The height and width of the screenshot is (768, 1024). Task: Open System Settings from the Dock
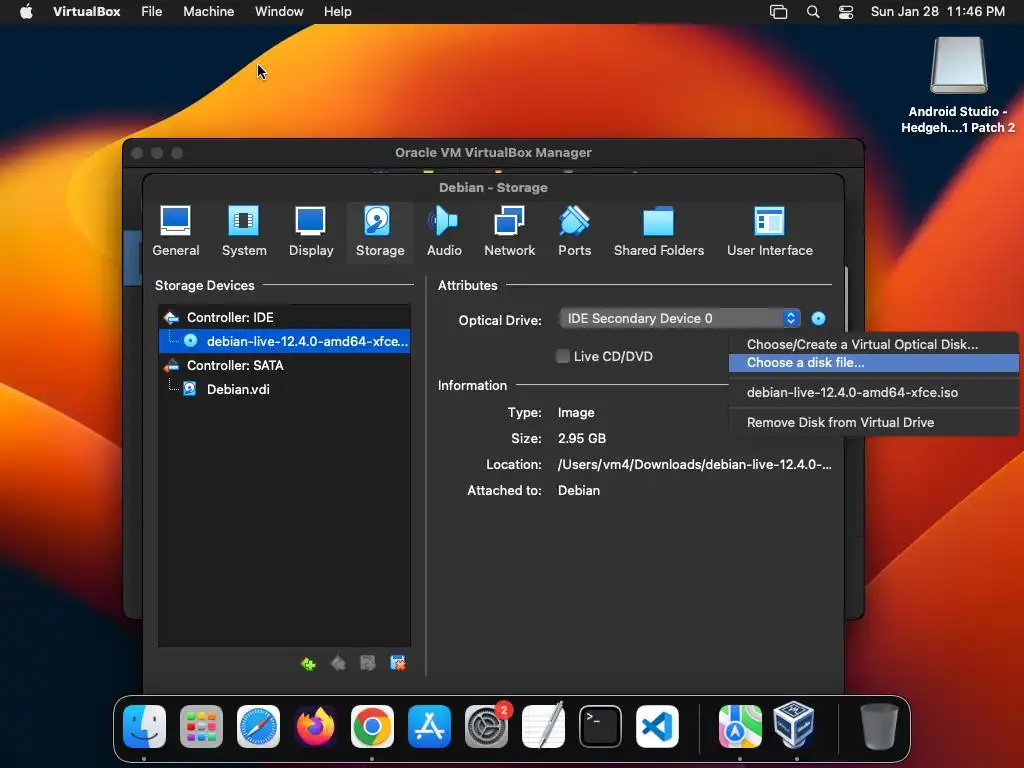click(x=487, y=726)
